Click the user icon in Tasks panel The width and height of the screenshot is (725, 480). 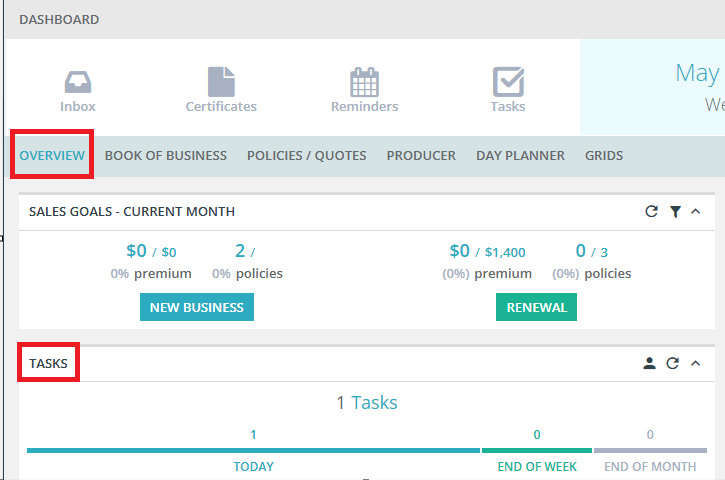point(649,363)
